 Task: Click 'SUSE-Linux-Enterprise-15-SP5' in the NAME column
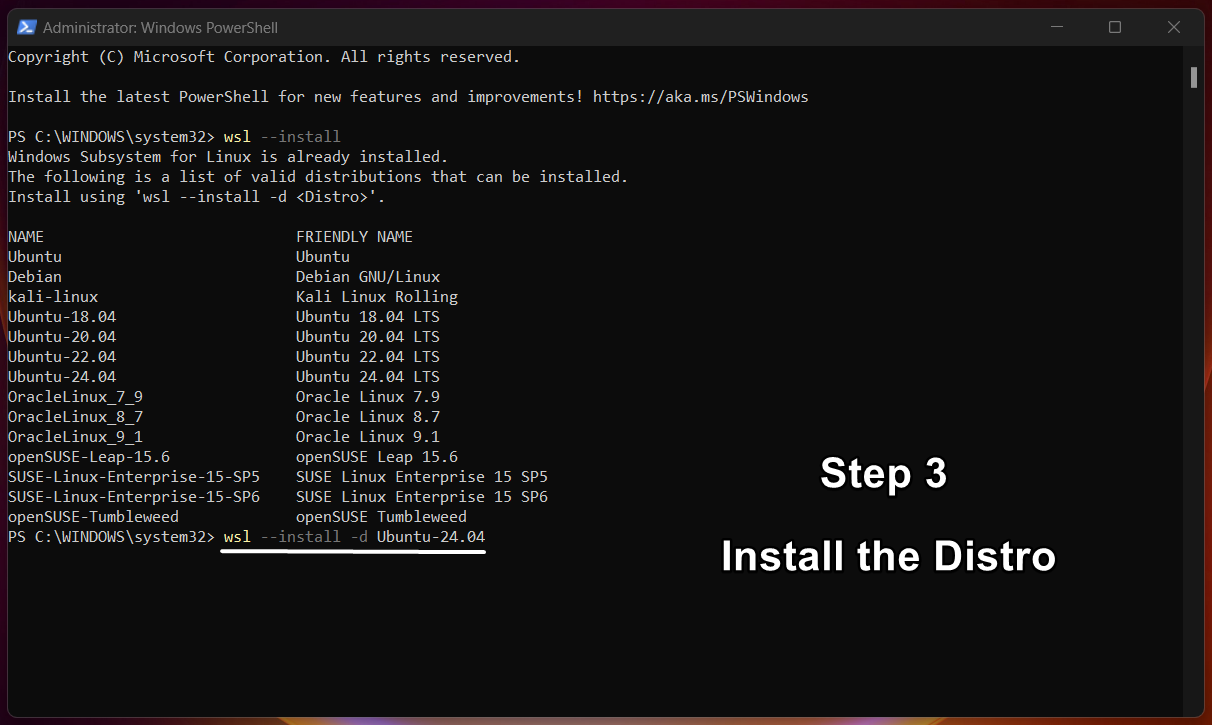pos(134,477)
